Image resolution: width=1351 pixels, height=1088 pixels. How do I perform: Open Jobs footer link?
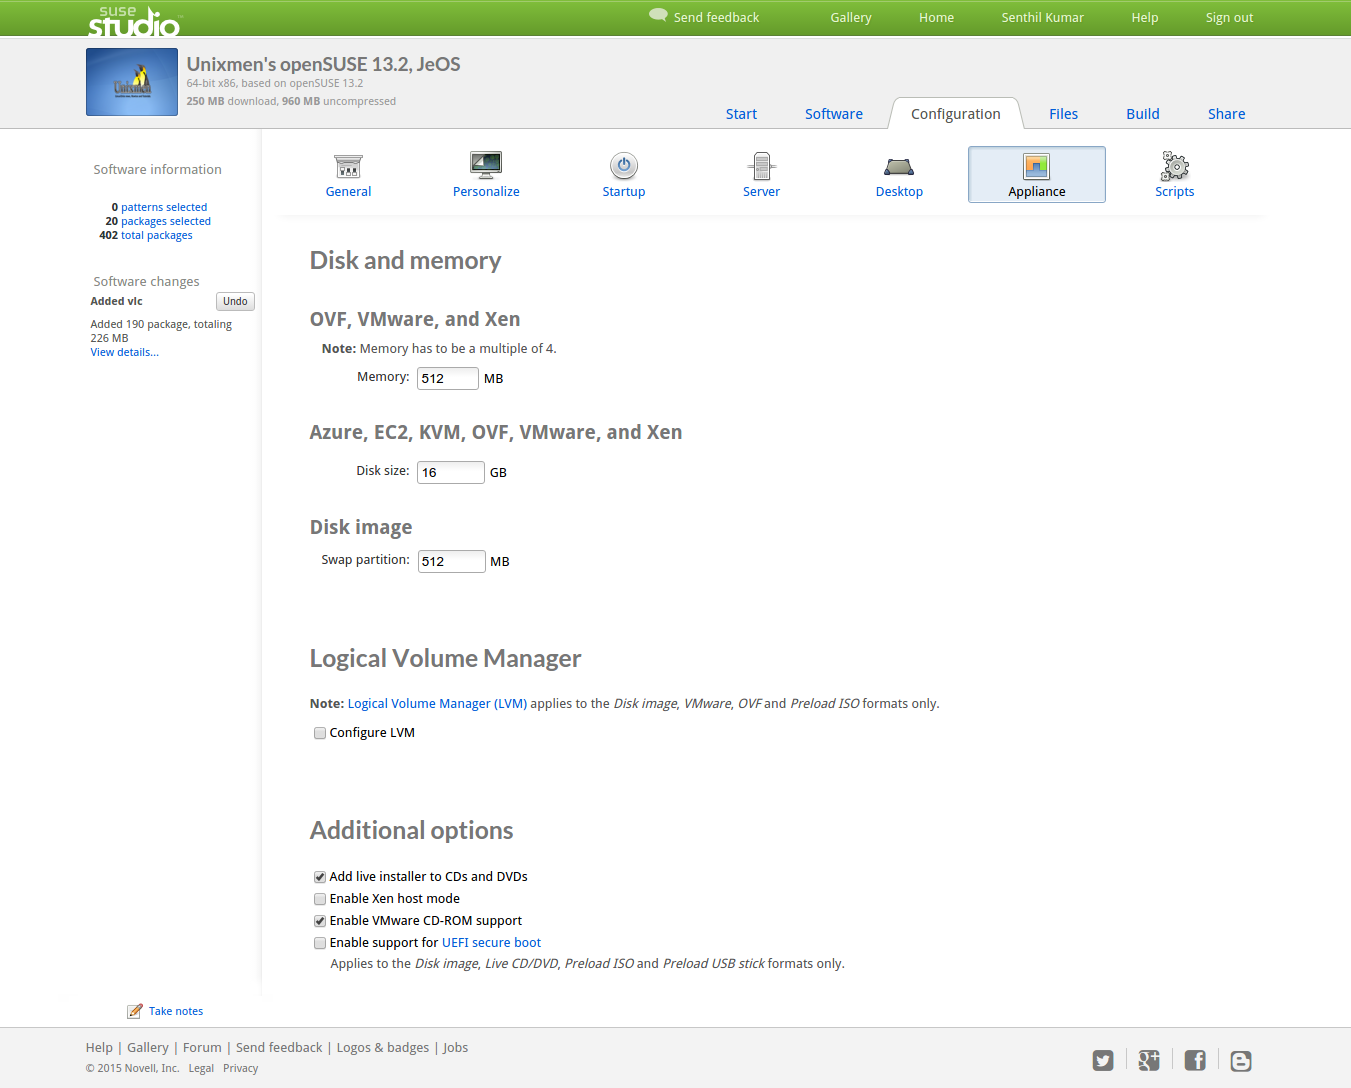(x=455, y=1047)
